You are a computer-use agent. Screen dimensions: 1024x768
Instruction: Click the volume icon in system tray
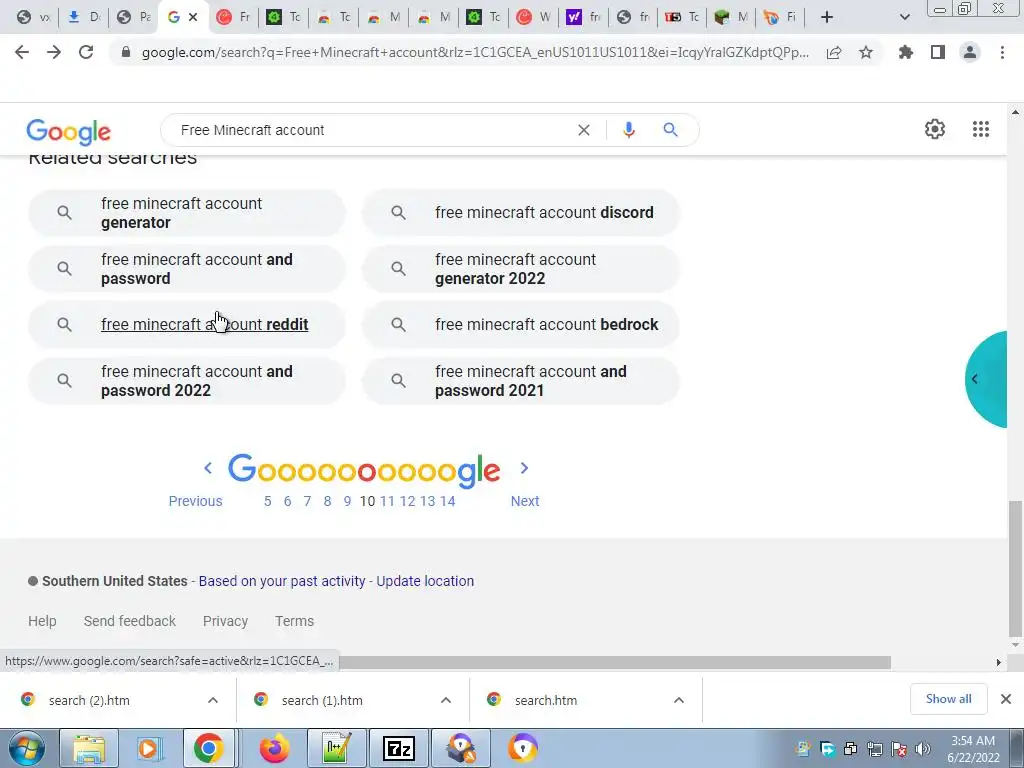tap(922, 749)
